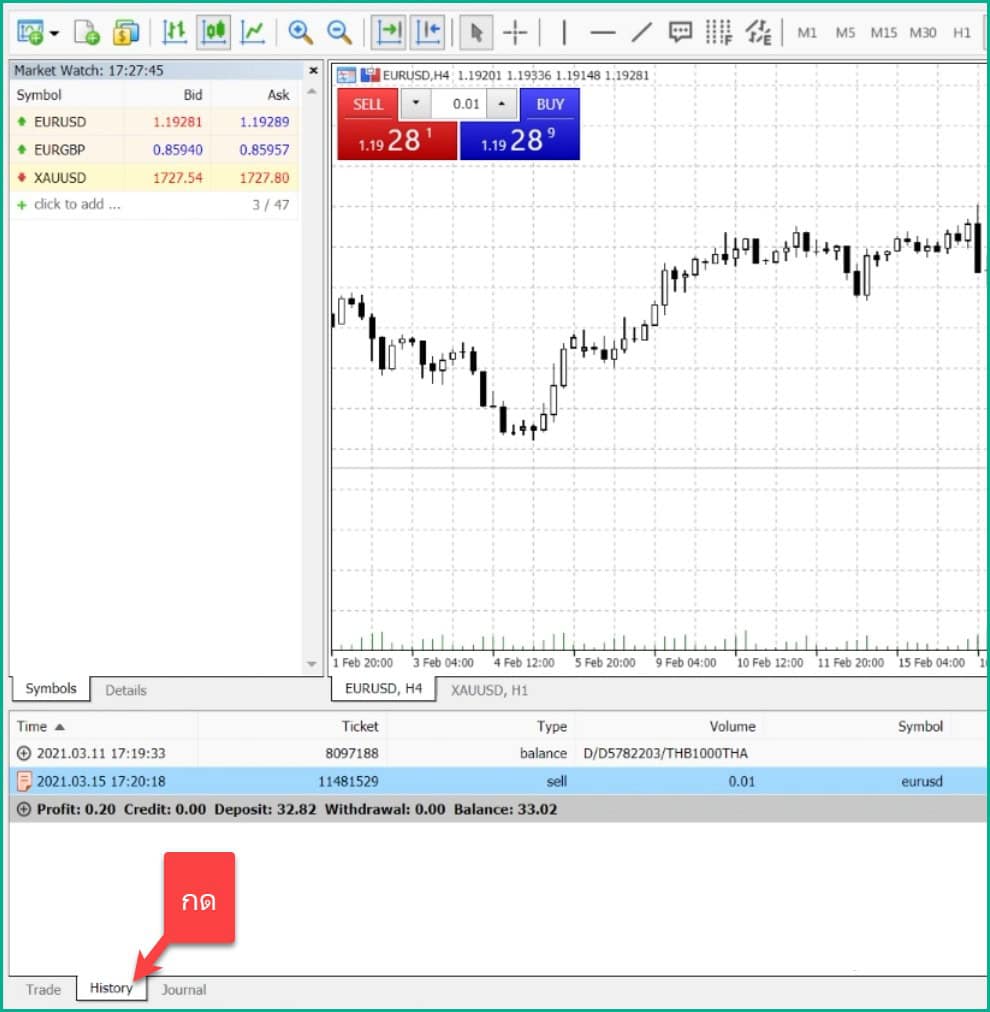Zoom out on the chart
This screenshot has width=990, height=1012.
[339, 32]
